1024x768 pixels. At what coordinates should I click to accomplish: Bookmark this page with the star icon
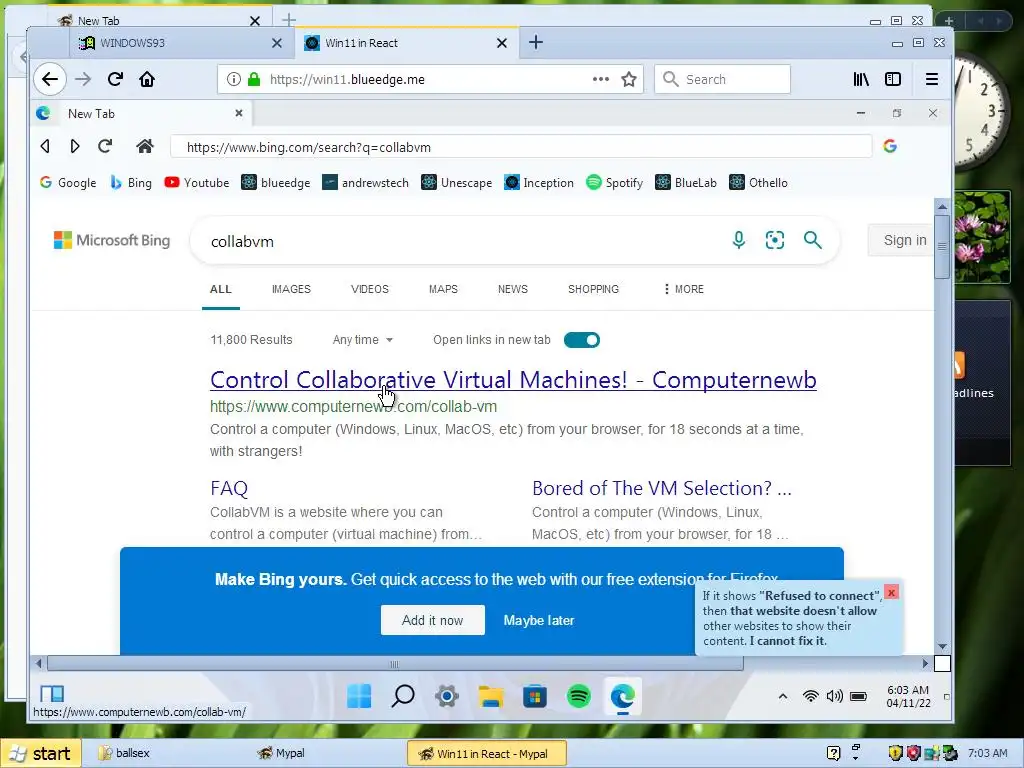[x=628, y=79]
